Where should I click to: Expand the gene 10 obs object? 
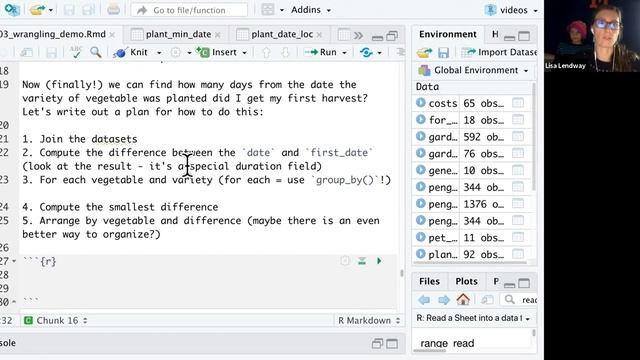click(420, 170)
